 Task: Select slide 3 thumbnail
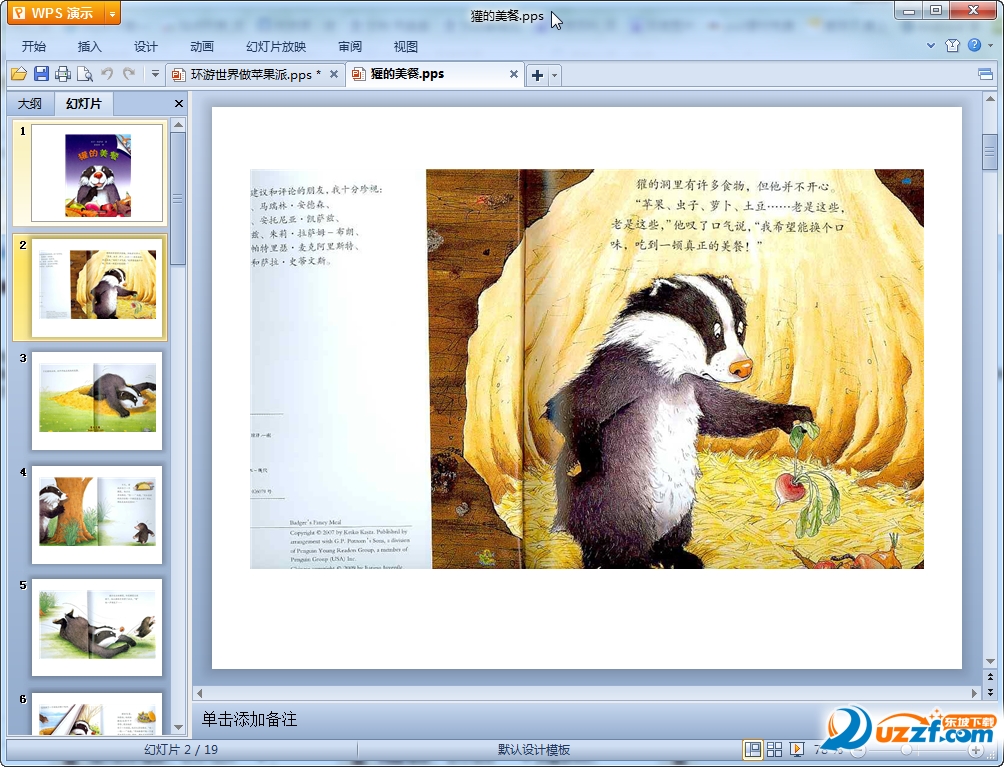[97, 401]
